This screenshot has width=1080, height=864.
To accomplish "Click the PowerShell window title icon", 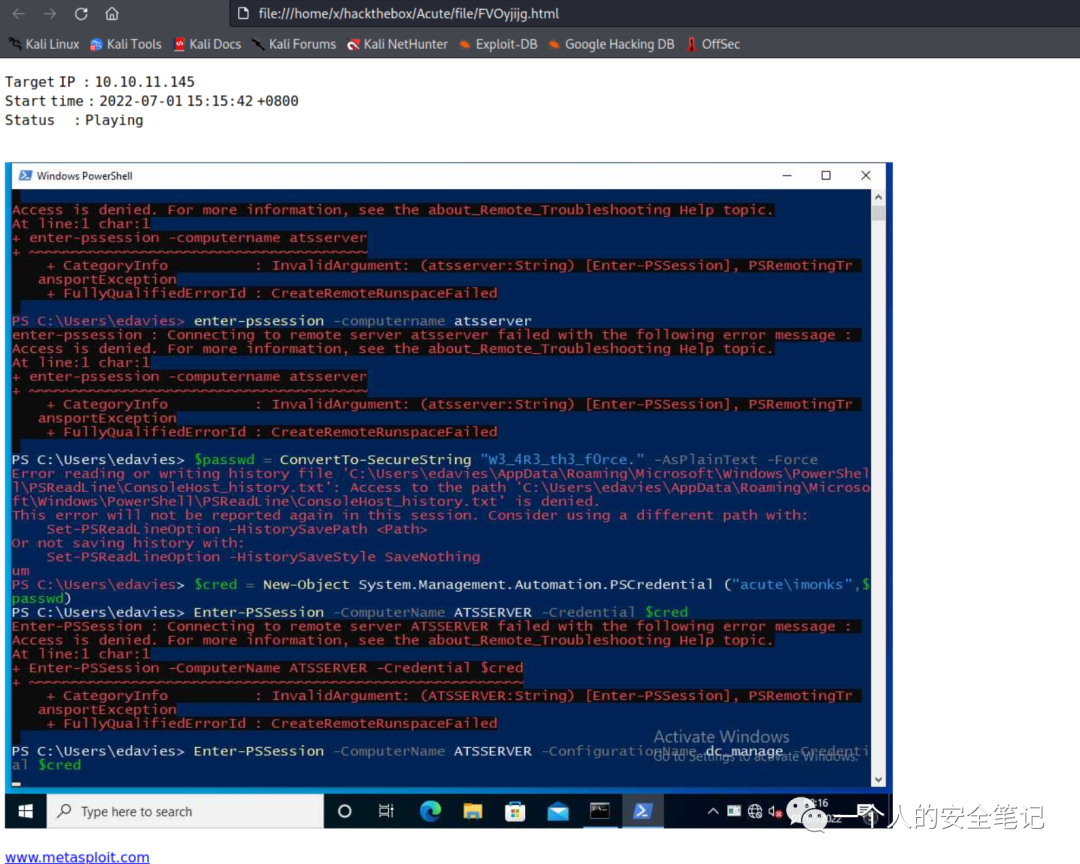I will pyautogui.click(x=25, y=176).
